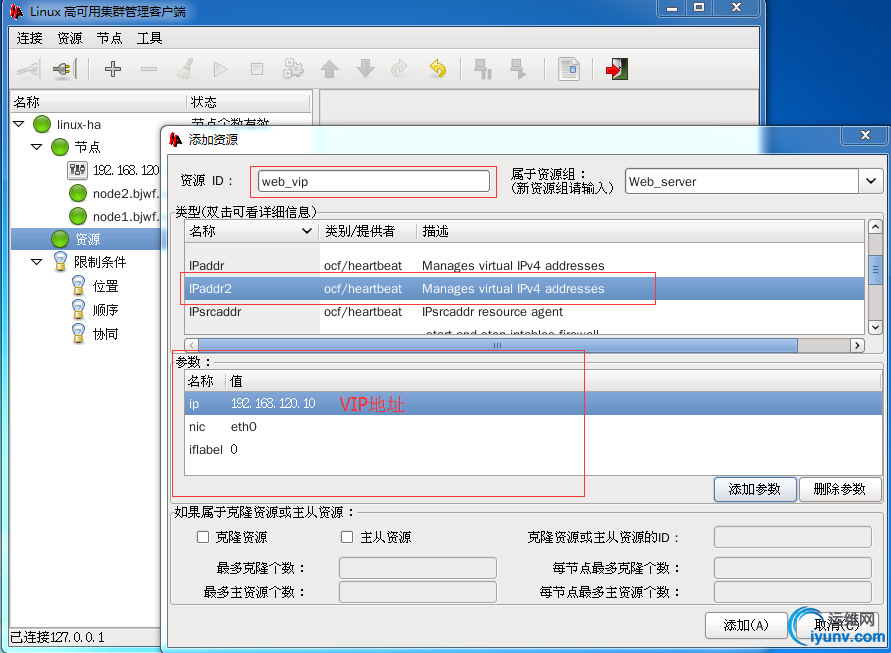Select the iflabel parameter row
Image resolution: width=891 pixels, height=653 pixels.
click(534, 450)
